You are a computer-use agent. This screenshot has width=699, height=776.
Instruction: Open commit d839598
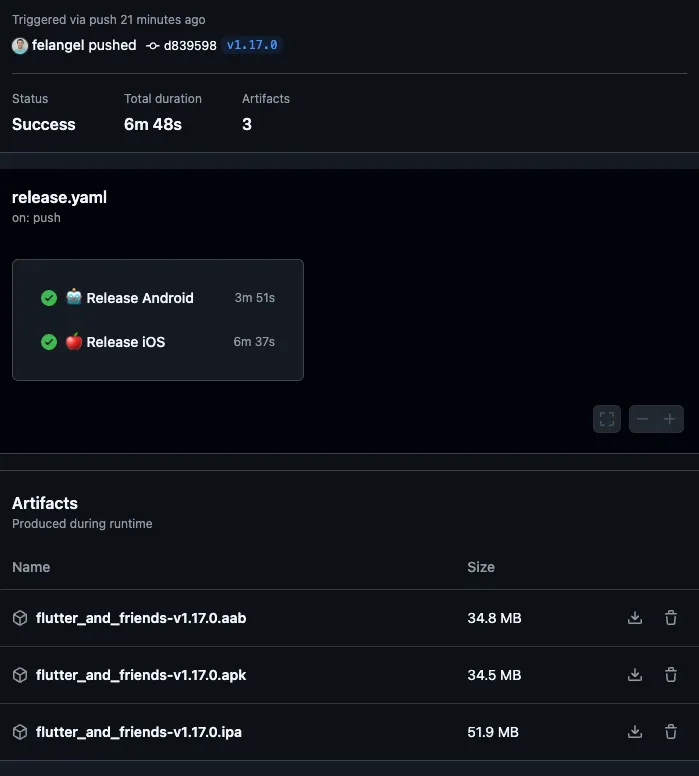coord(190,46)
